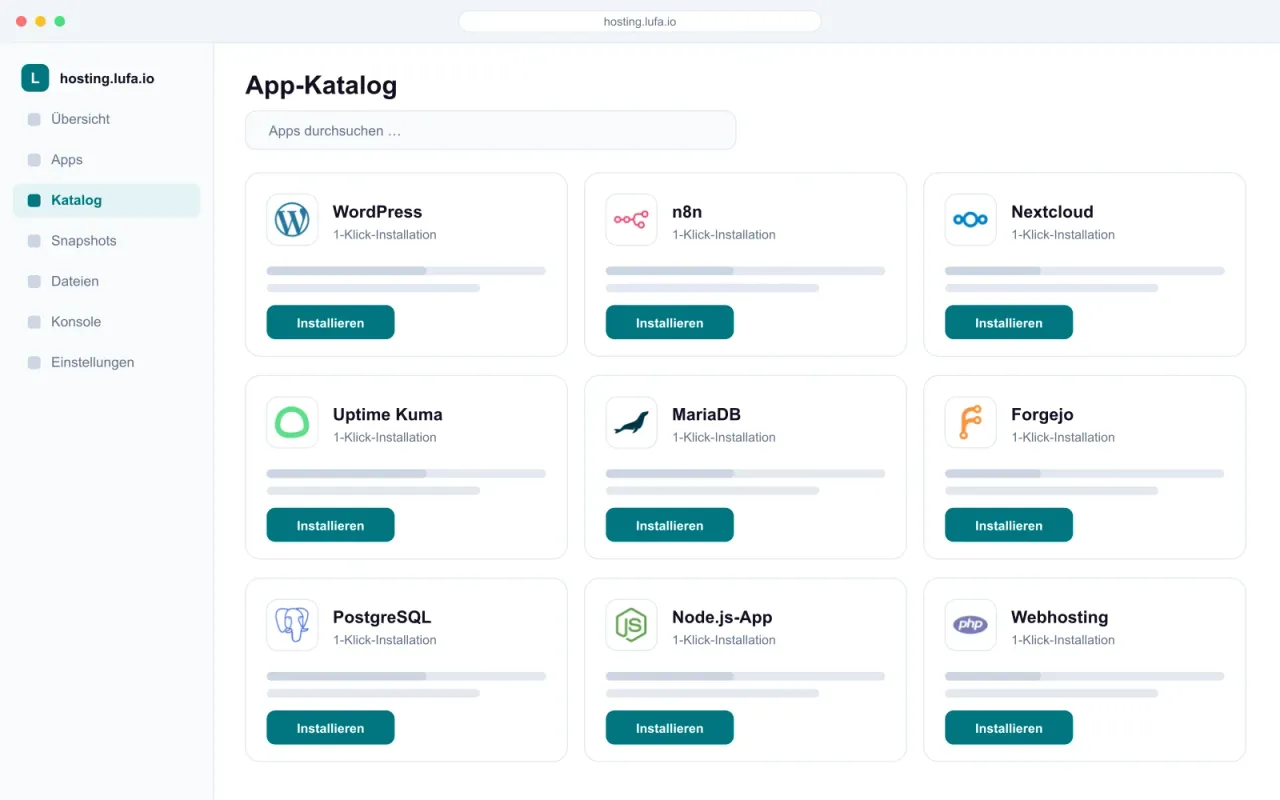
Task: Click the MariaDB card title
Action: 706,414
